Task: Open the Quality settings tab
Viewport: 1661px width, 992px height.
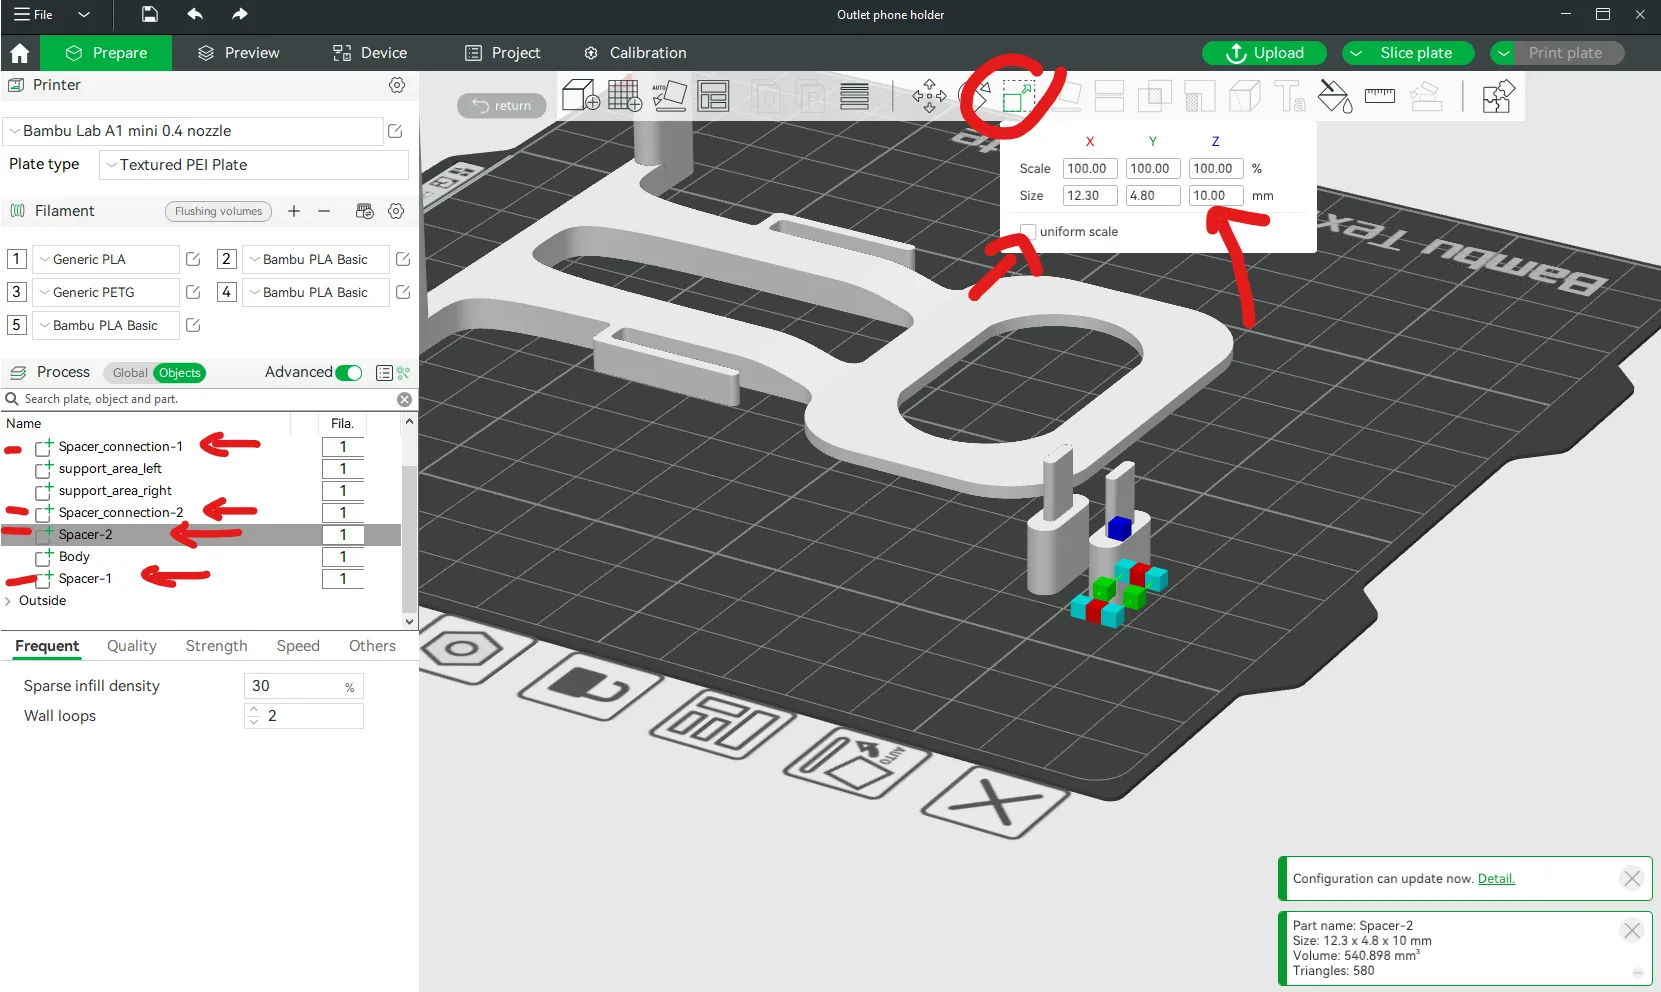Action: point(132,646)
